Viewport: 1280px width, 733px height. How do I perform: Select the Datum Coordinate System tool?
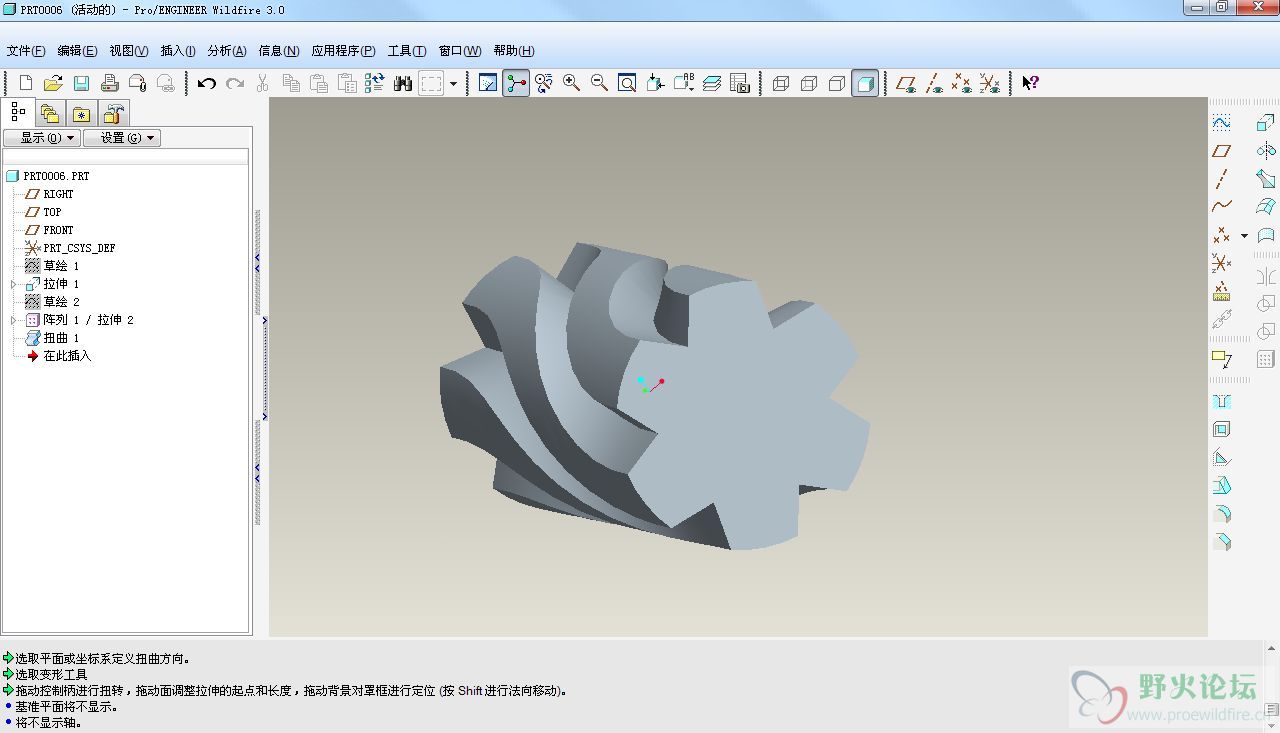tap(1221, 264)
